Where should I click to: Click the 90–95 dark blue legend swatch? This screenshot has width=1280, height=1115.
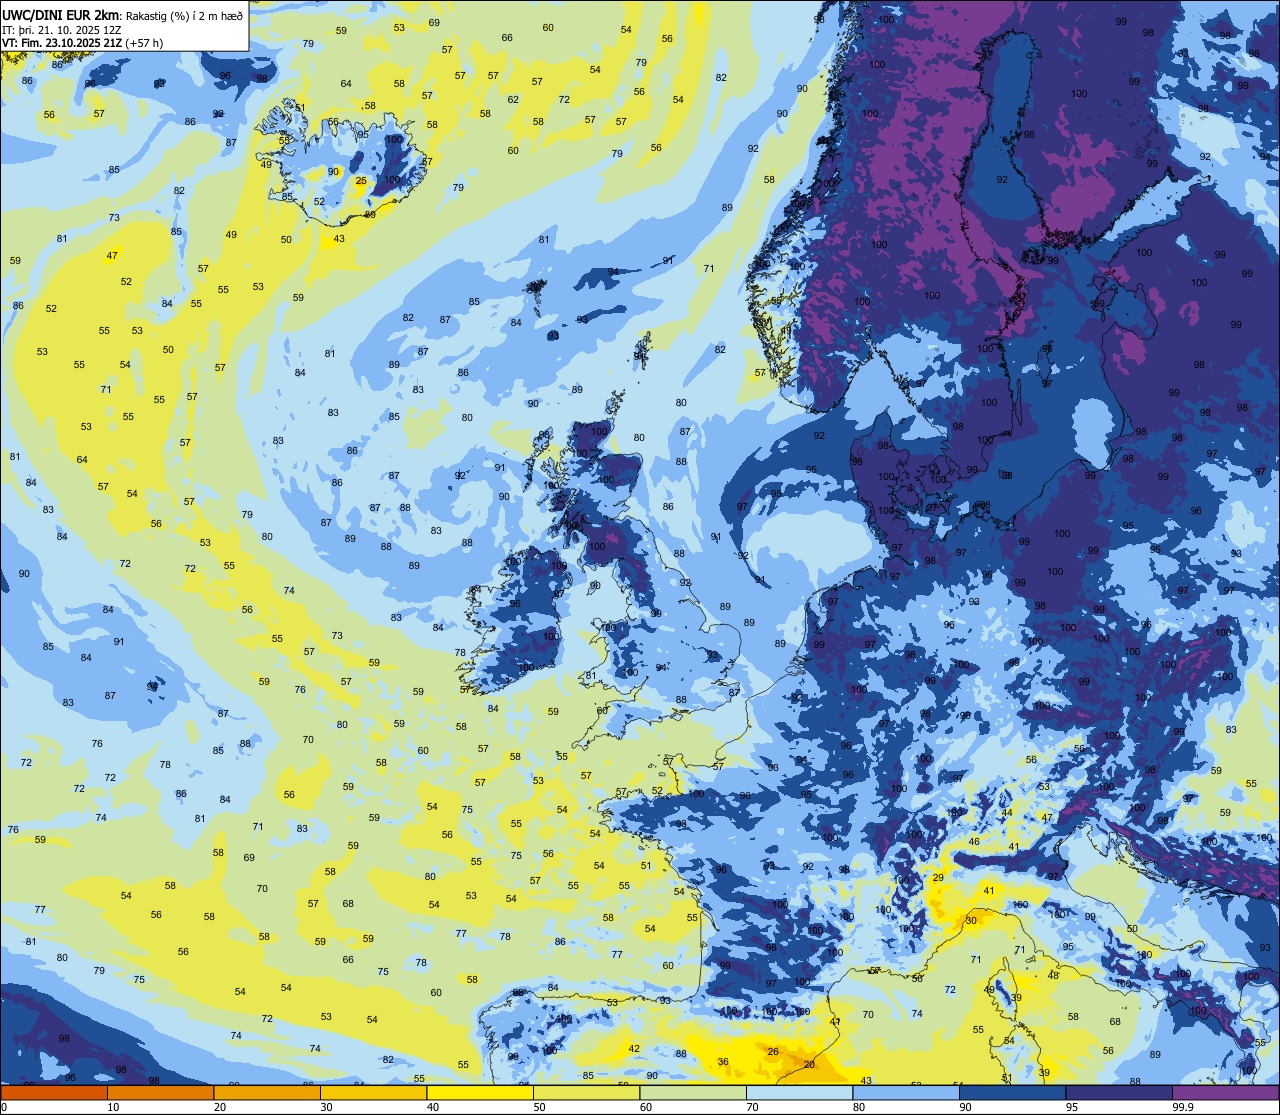pos(1012,1092)
